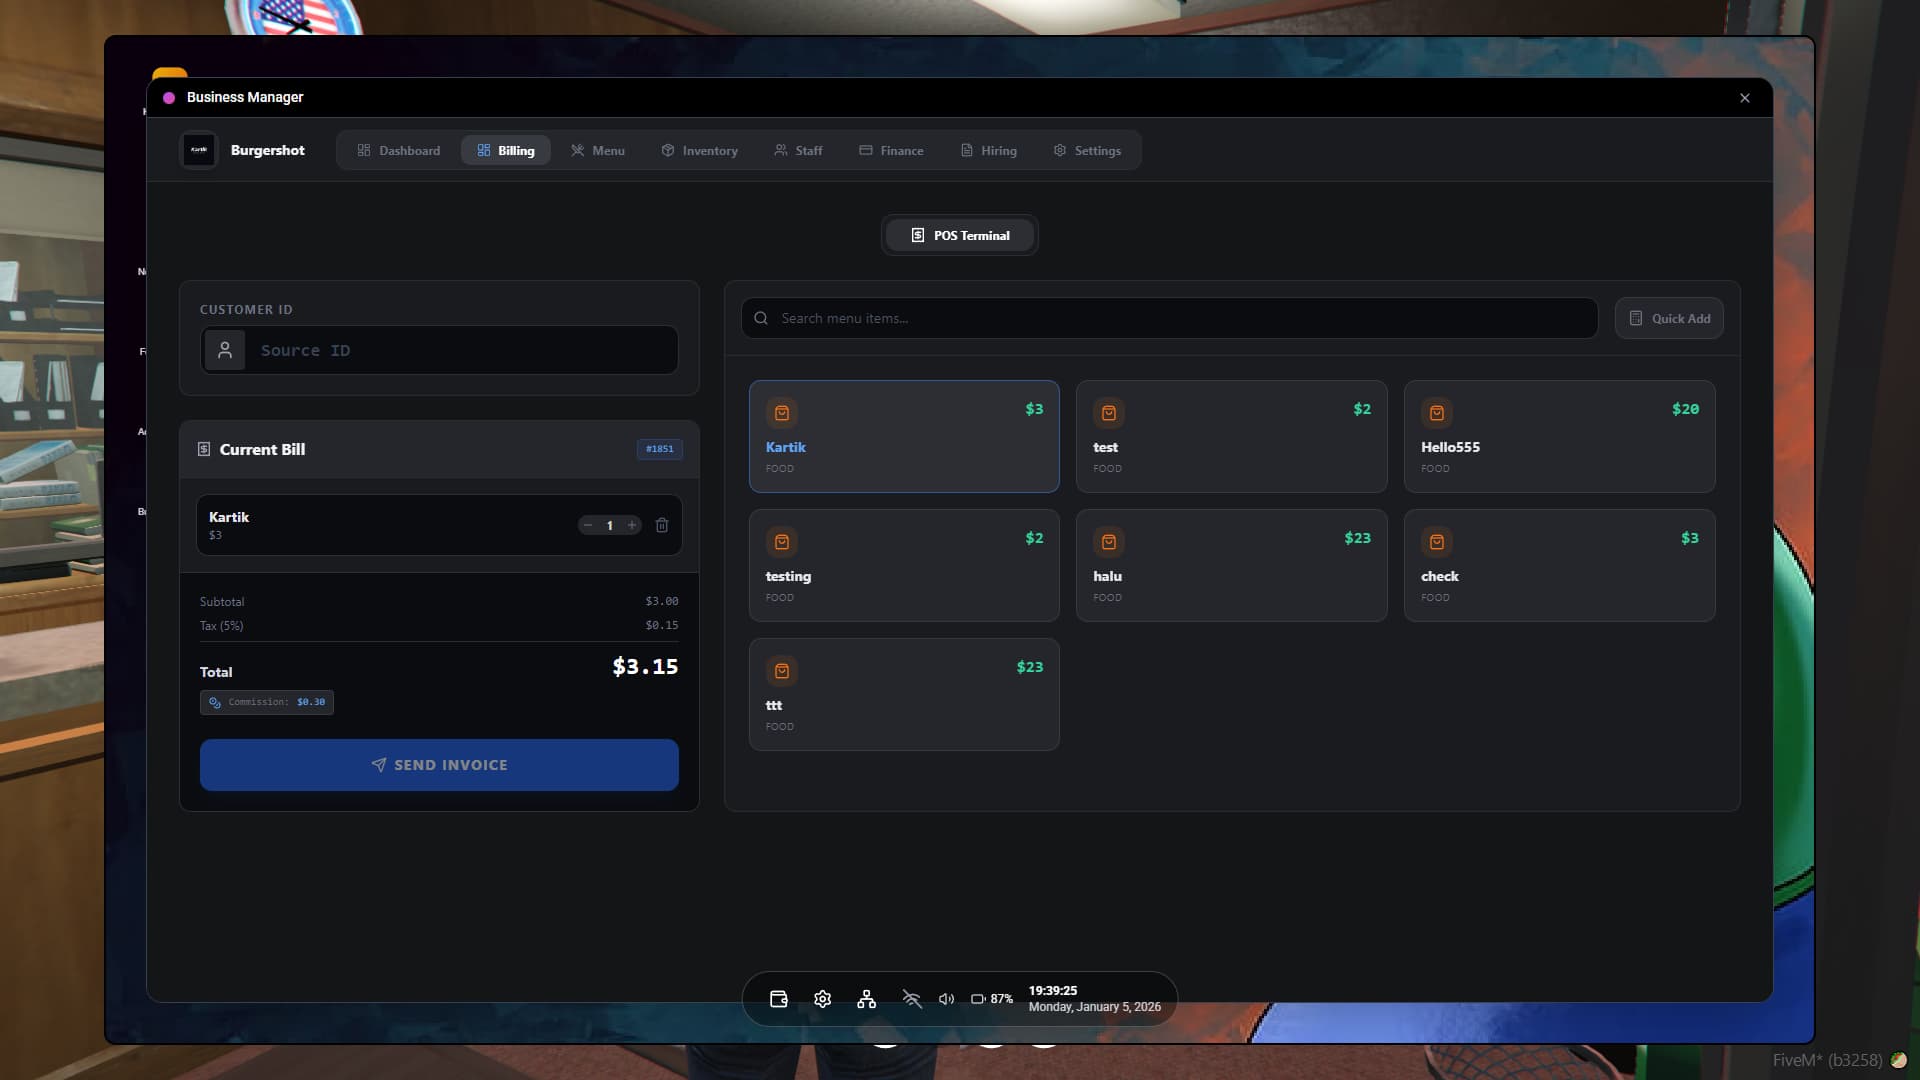Click the Burgershot logo icon
The height and width of the screenshot is (1080, 1920).
pos(199,150)
